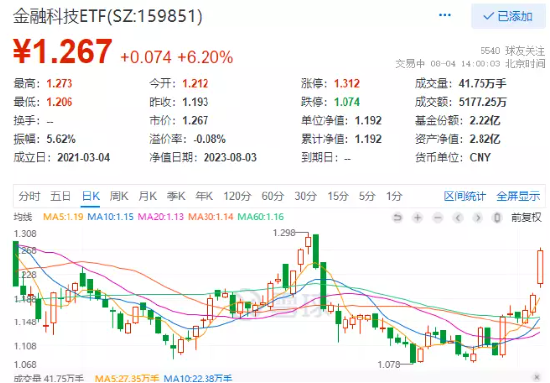Select the 120分 interval tab
The width and height of the screenshot is (550, 383).
click(237, 196)
